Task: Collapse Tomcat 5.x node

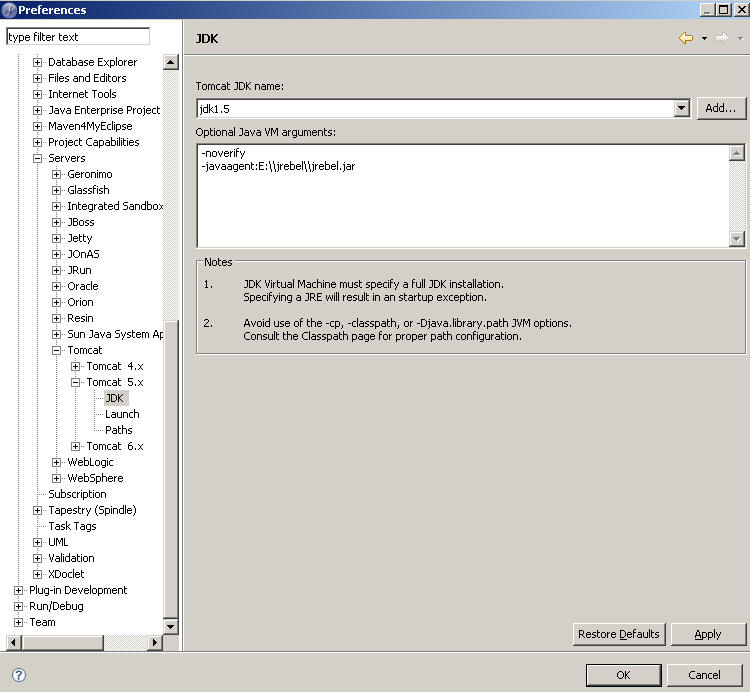Action: click(x=75, y=382)
